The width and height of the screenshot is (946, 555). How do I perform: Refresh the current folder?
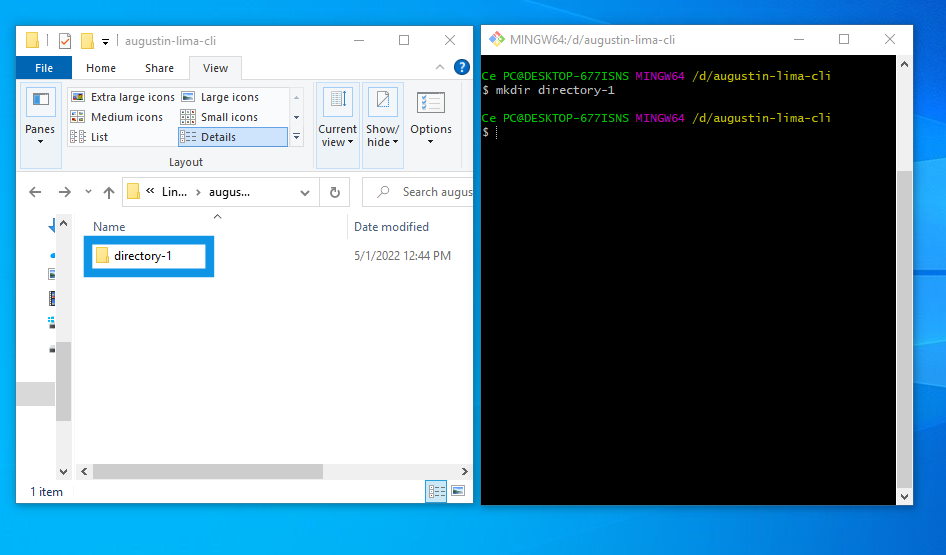pos(335,192)
